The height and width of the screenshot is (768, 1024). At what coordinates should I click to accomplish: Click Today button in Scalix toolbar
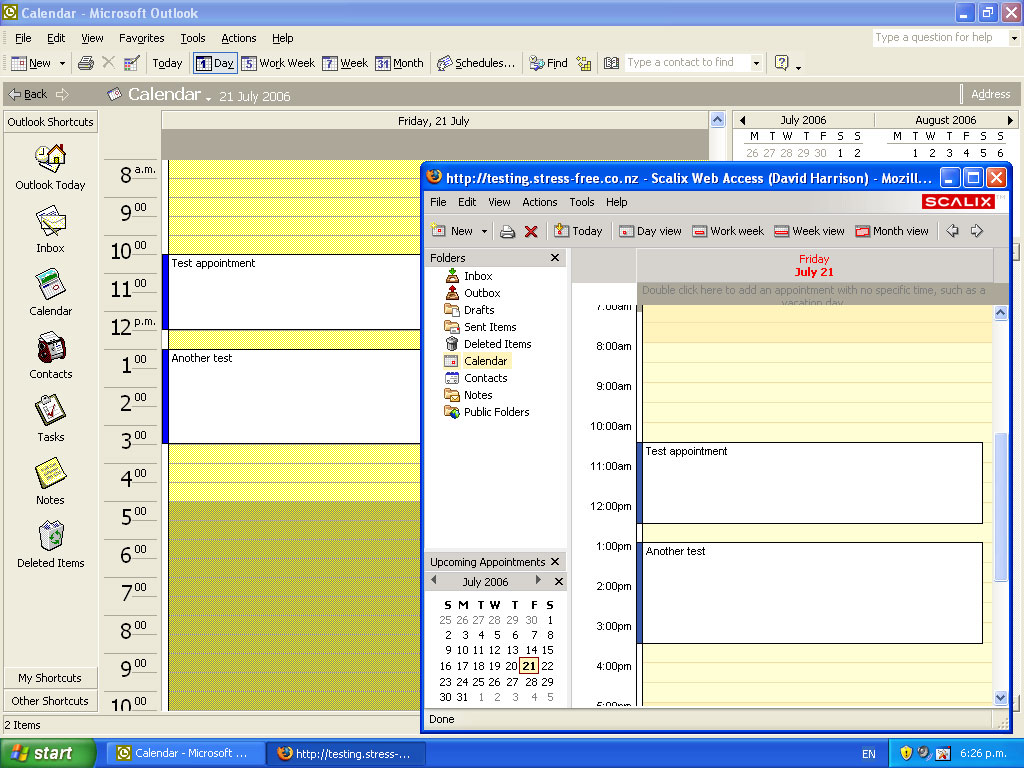coord(578,231)
